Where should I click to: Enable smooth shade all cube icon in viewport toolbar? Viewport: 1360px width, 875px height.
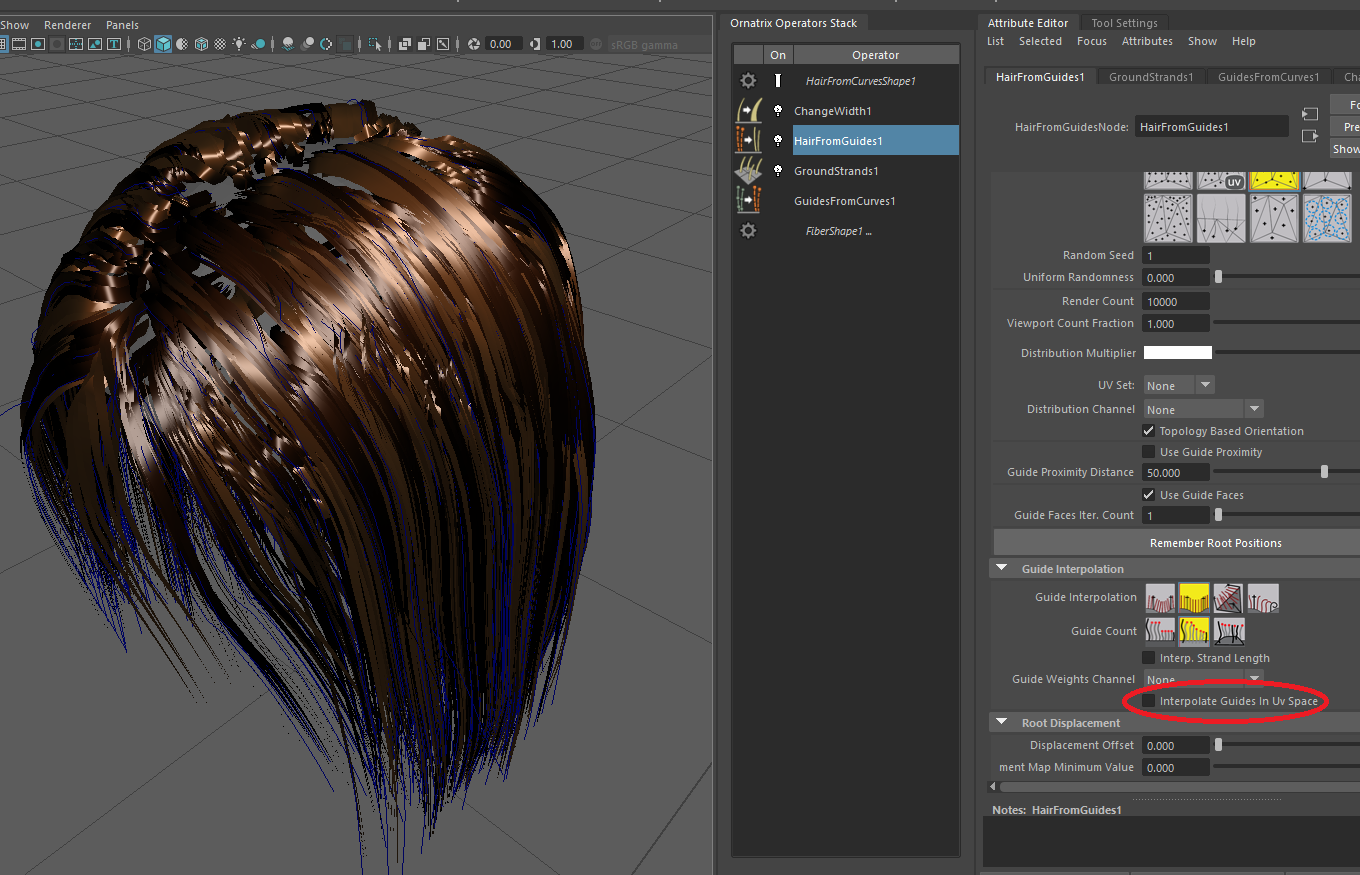162,44
